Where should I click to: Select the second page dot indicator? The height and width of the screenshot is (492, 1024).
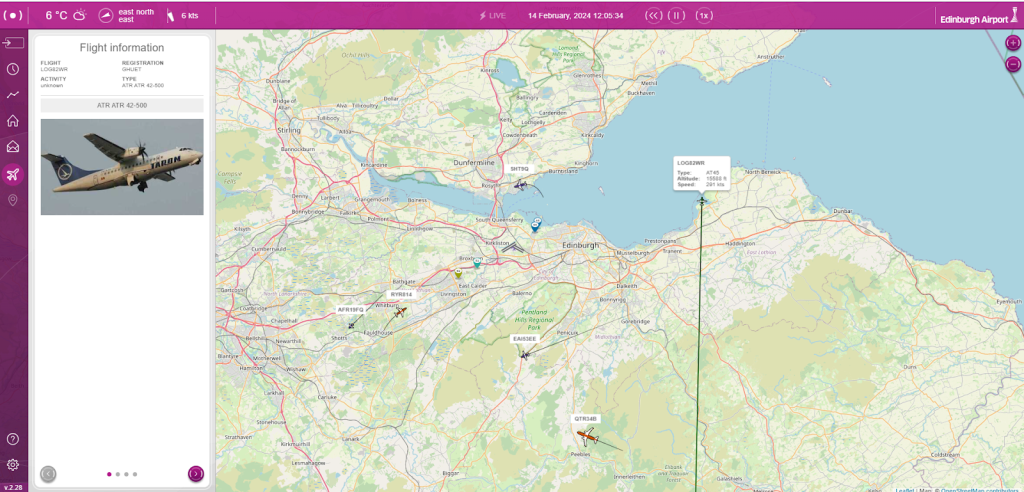coord(118,474)
